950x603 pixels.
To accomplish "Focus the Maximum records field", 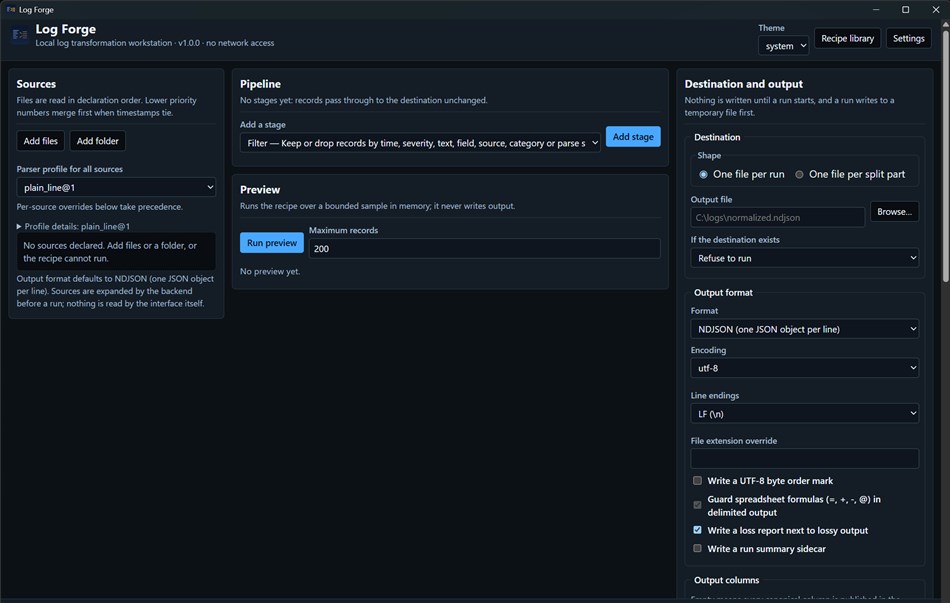I will click(x=484, y=248).
